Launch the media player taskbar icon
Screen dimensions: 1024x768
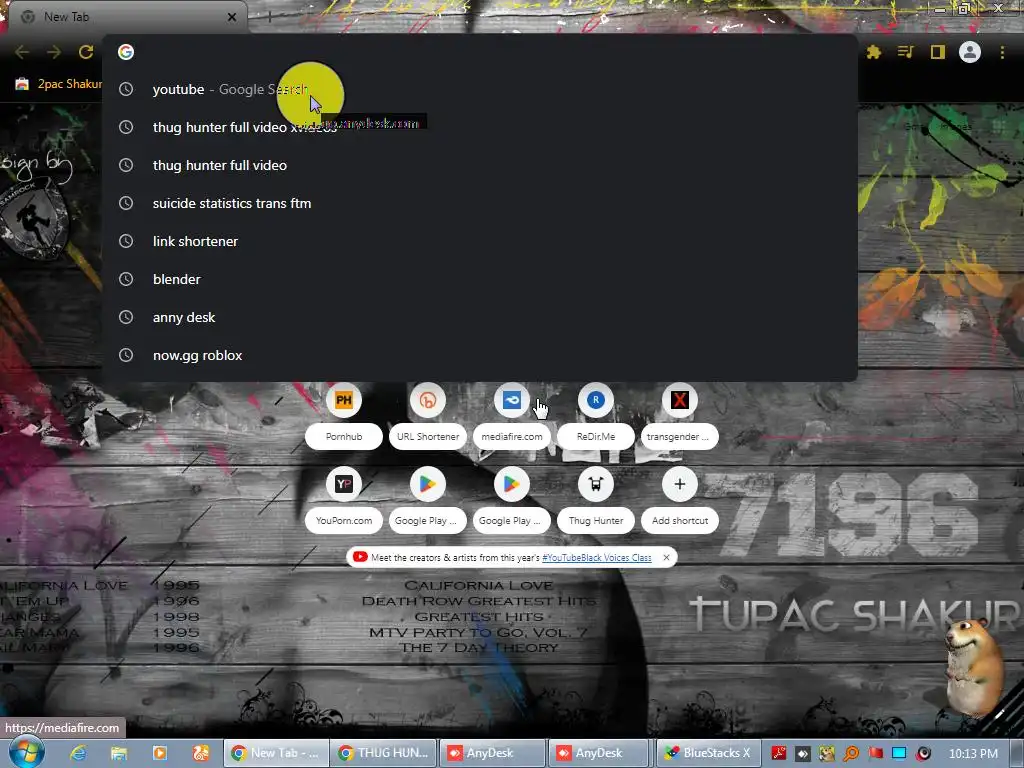pyautogui.click(x=159, y=753)
